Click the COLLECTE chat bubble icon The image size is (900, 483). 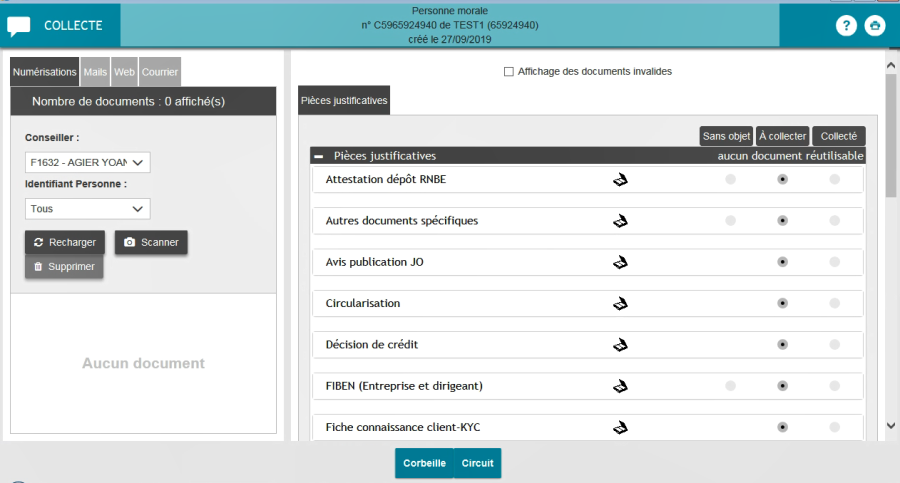19,26
